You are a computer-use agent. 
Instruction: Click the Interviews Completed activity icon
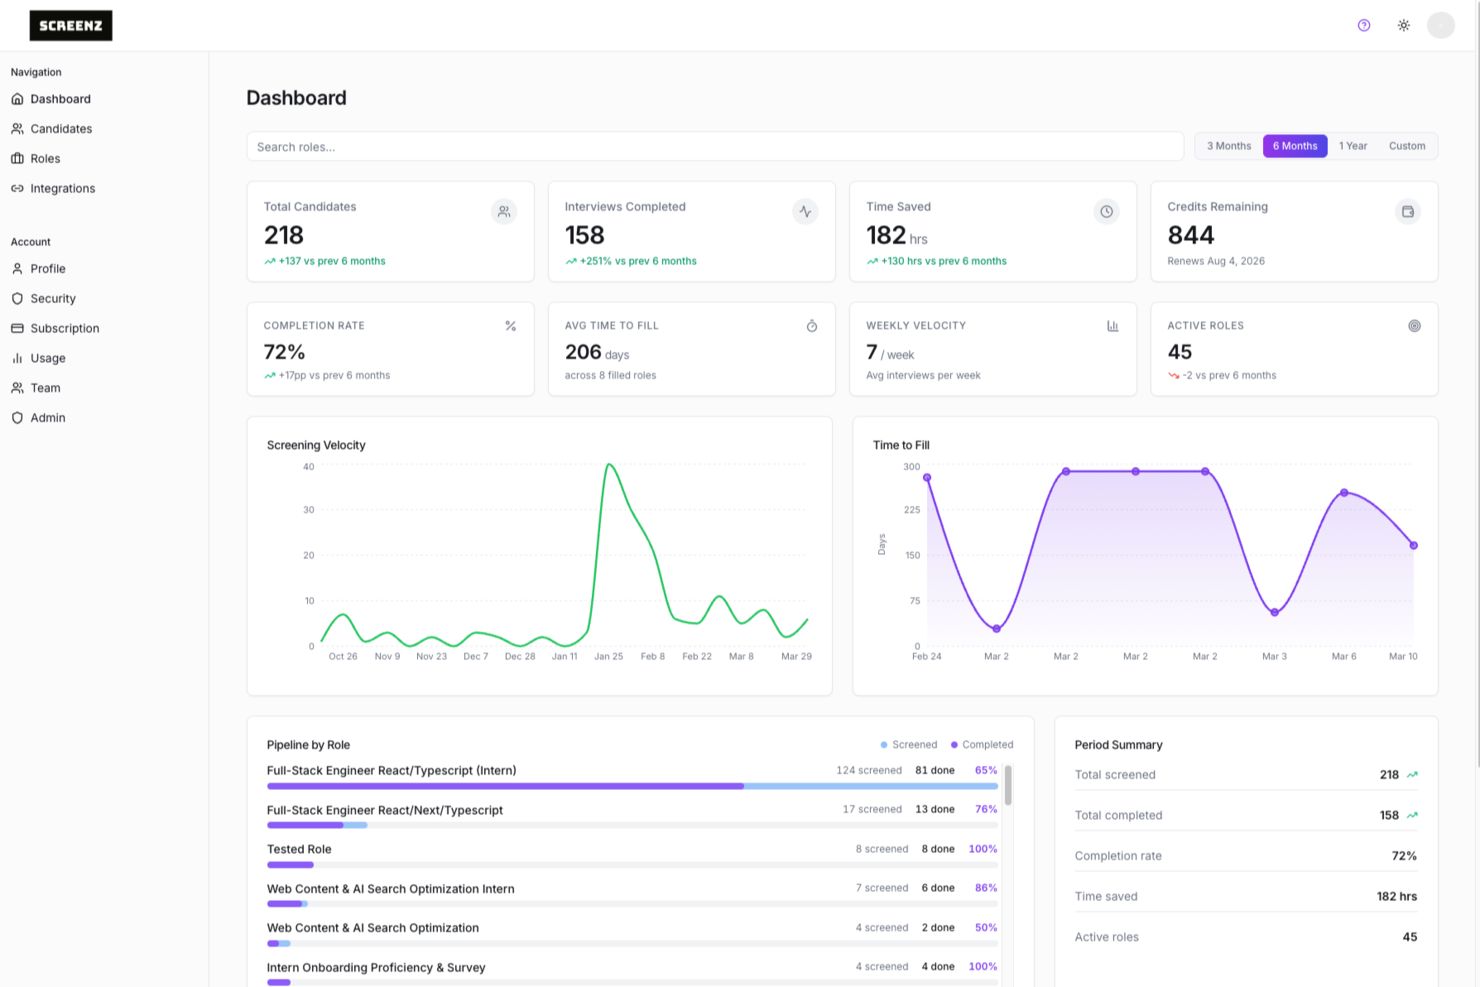(x=805, y=212)
